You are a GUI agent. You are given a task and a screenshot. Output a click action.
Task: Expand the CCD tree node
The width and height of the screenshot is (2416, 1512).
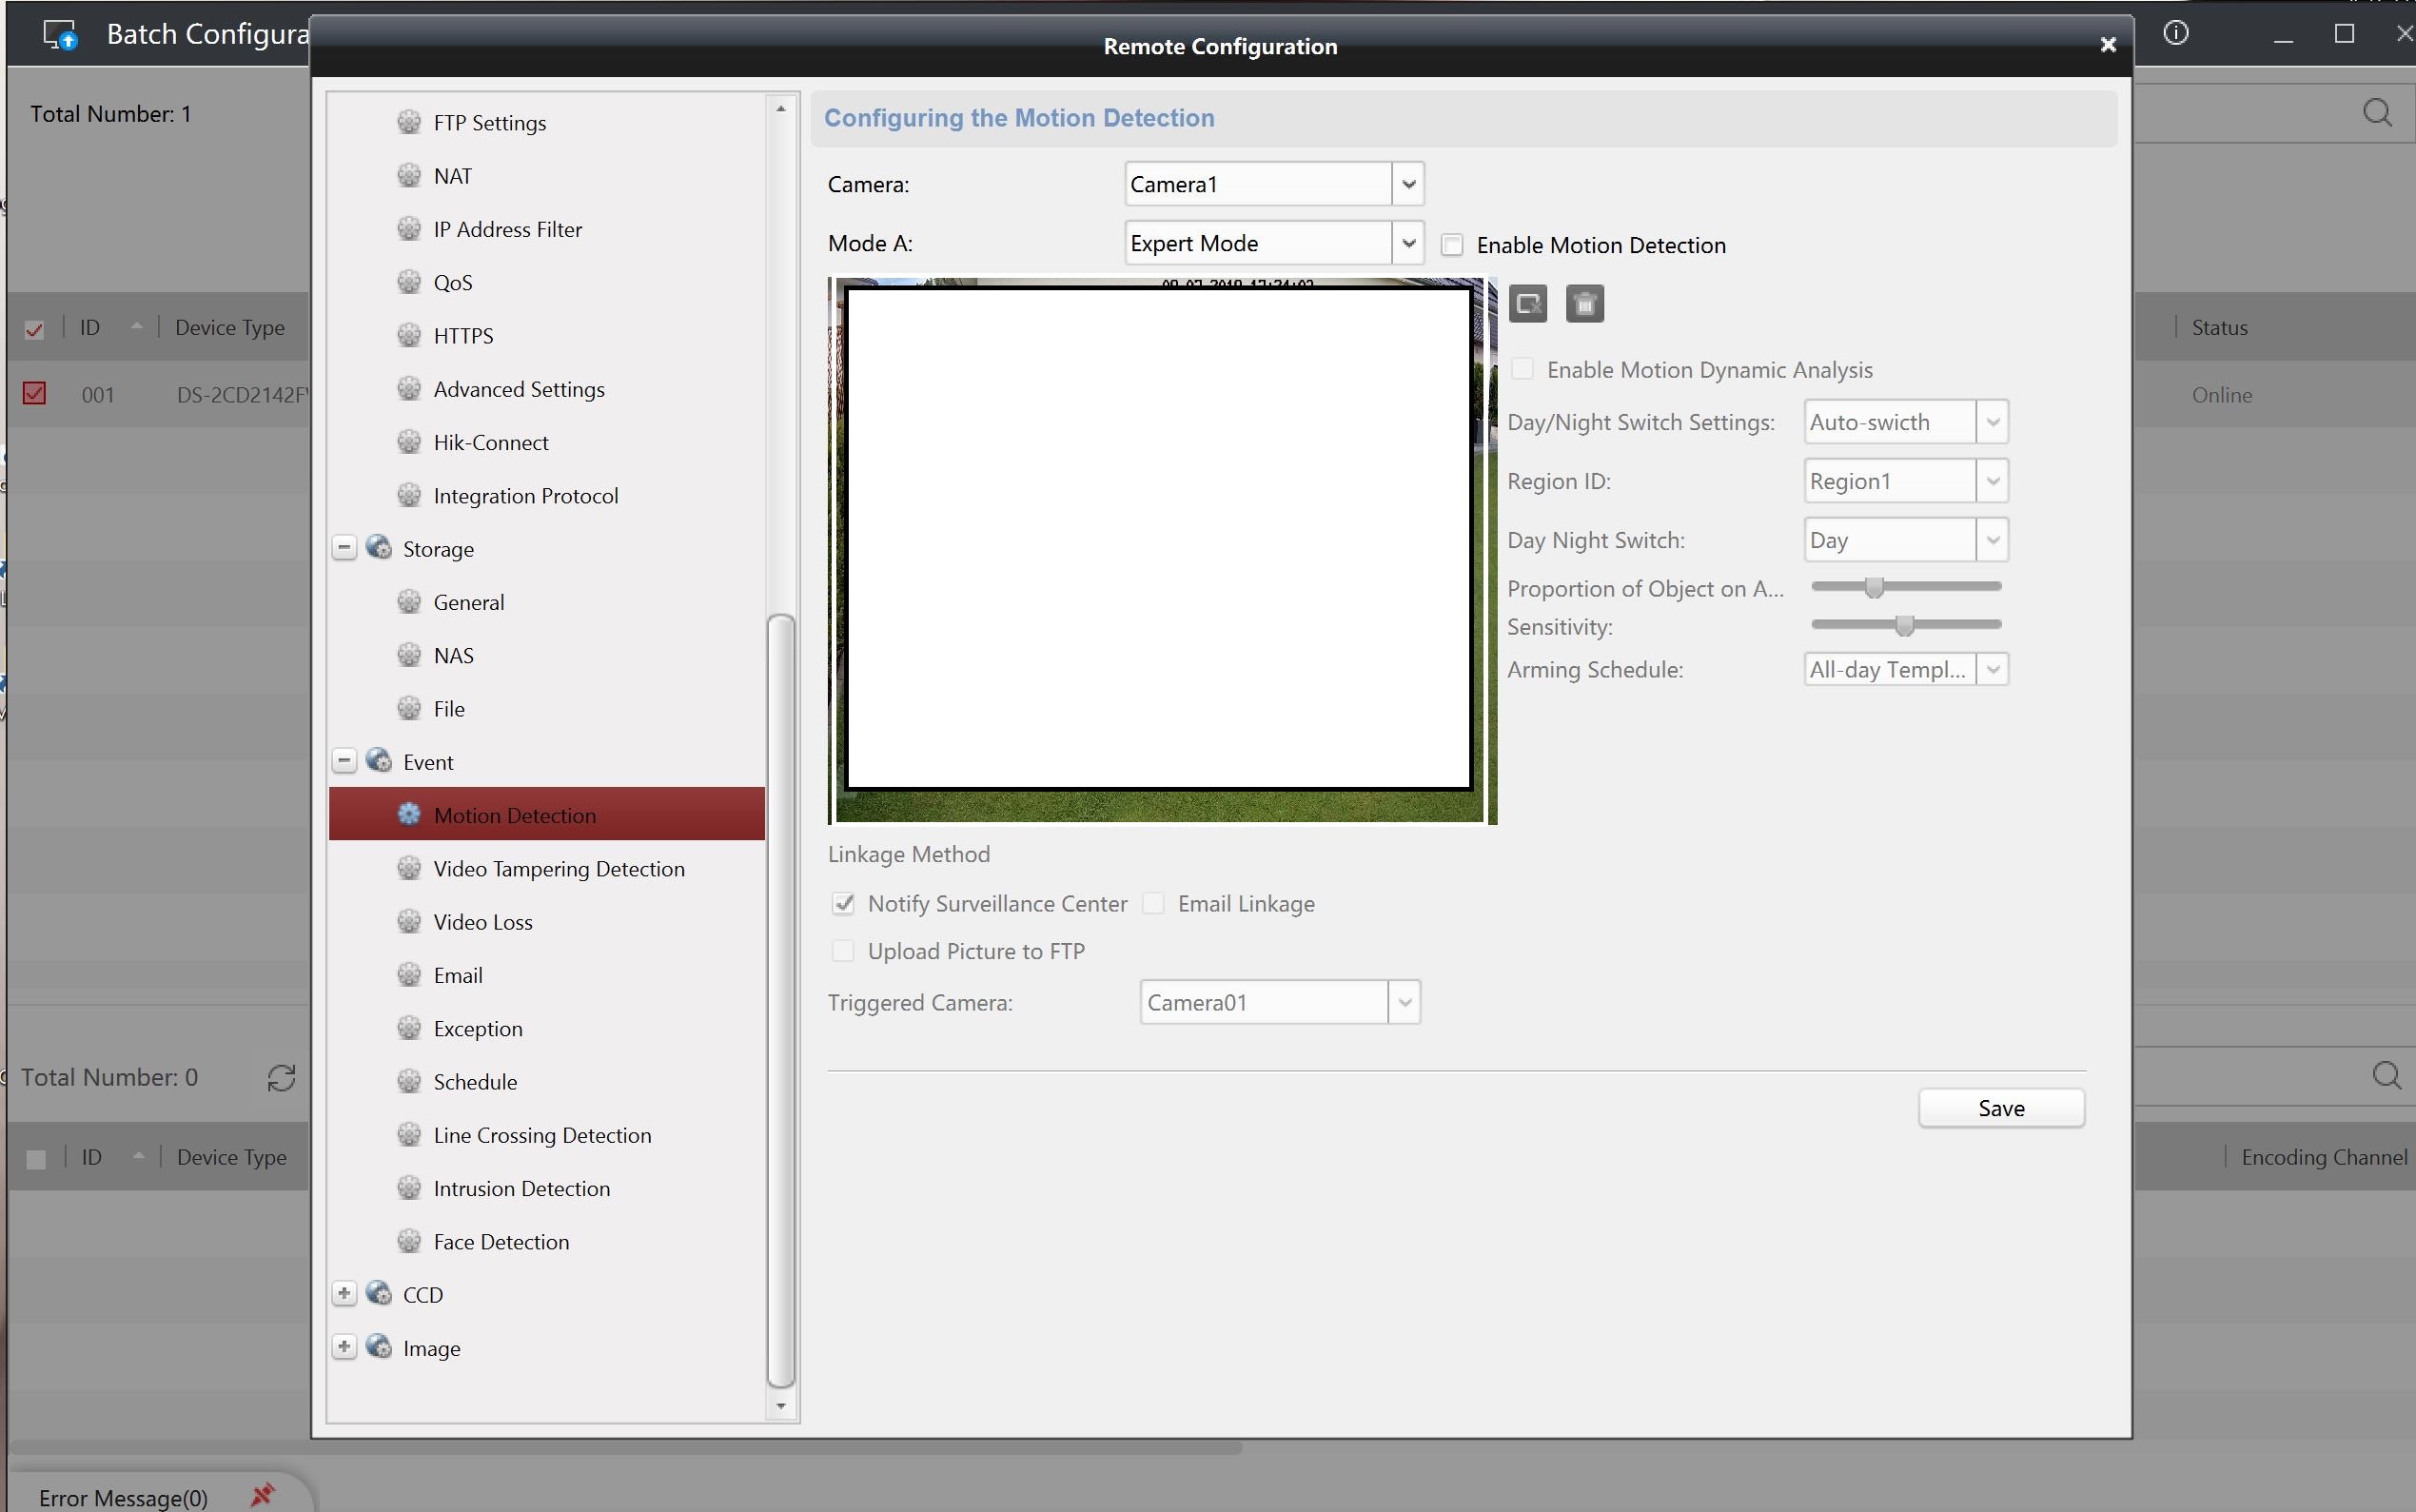point(344,1294)
